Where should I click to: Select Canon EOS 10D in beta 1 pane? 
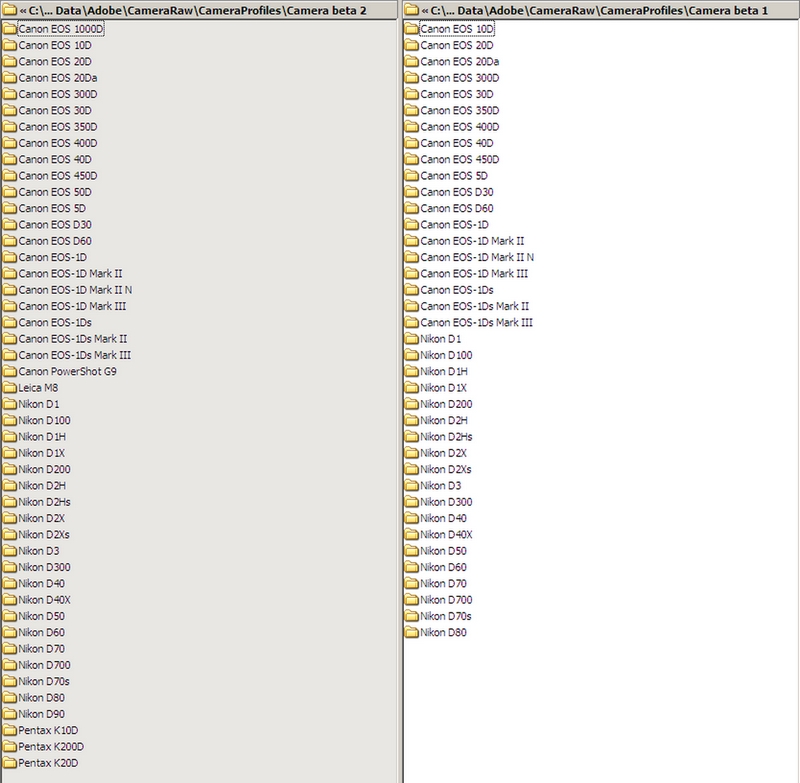point(457,29)
